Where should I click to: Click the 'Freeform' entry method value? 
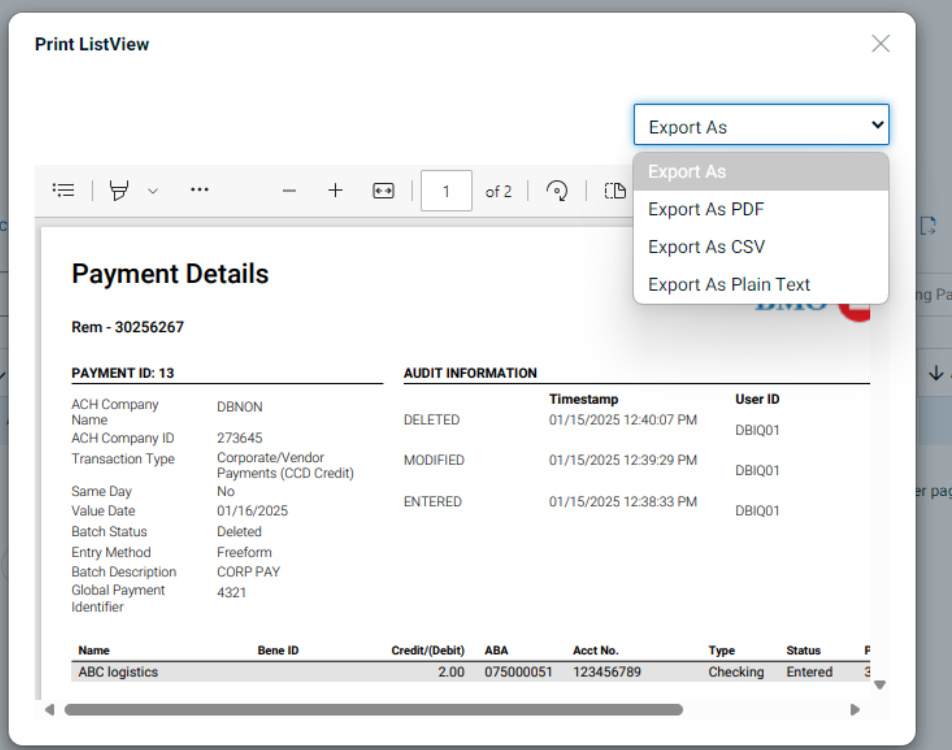[x=244, y=552]
